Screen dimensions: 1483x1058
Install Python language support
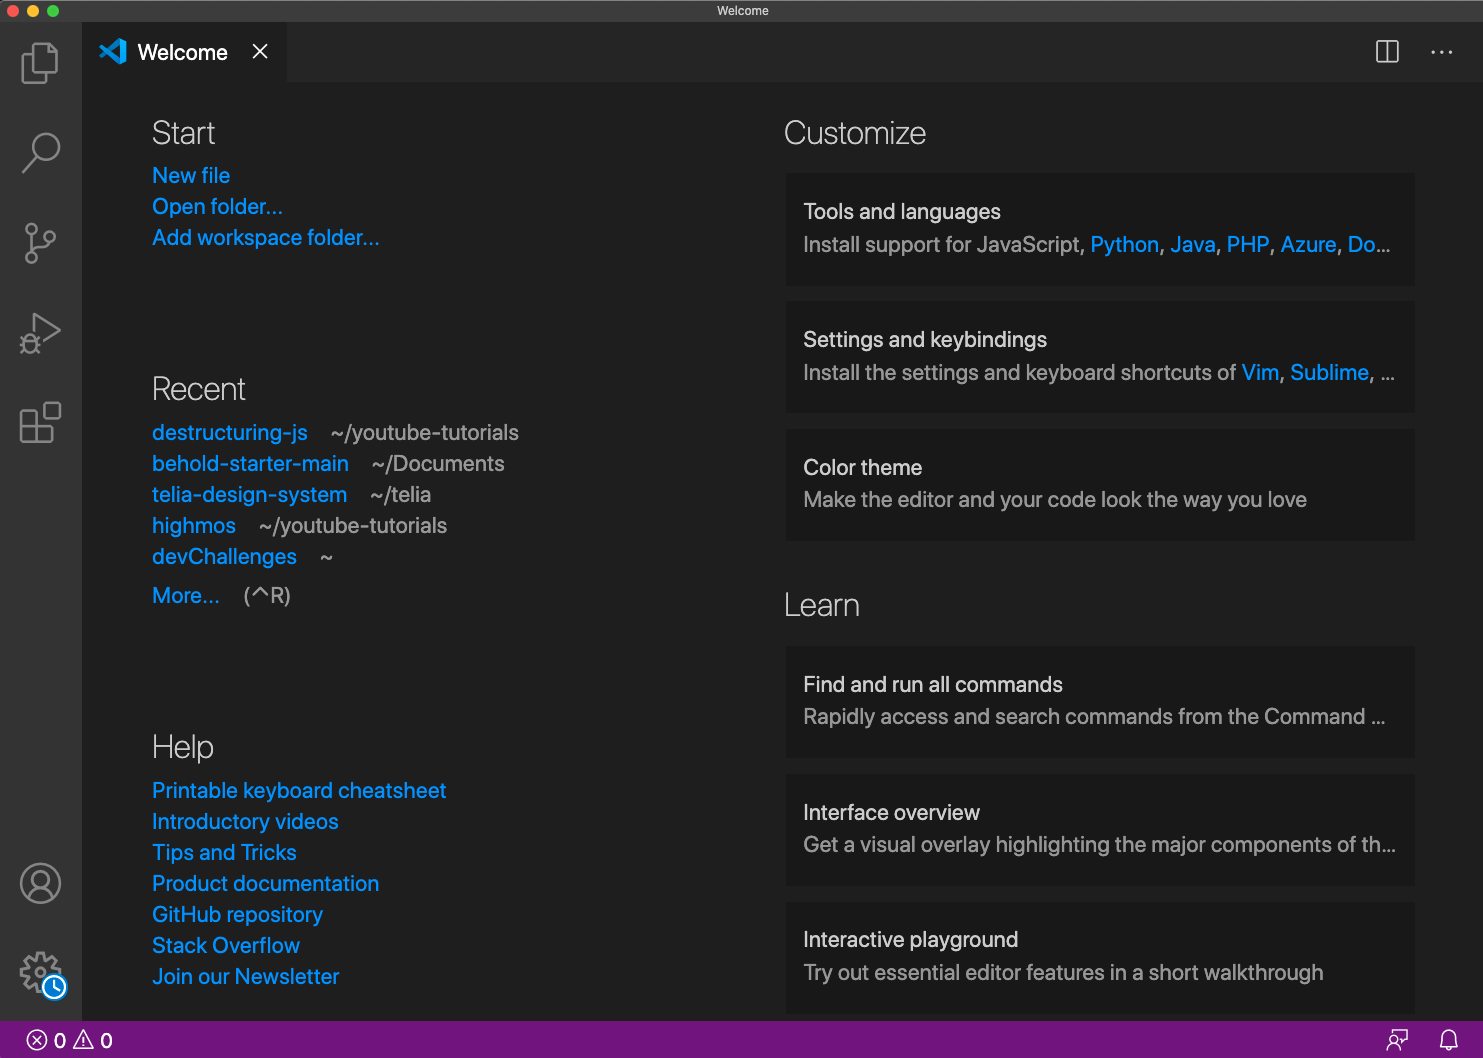(1124, 244)
